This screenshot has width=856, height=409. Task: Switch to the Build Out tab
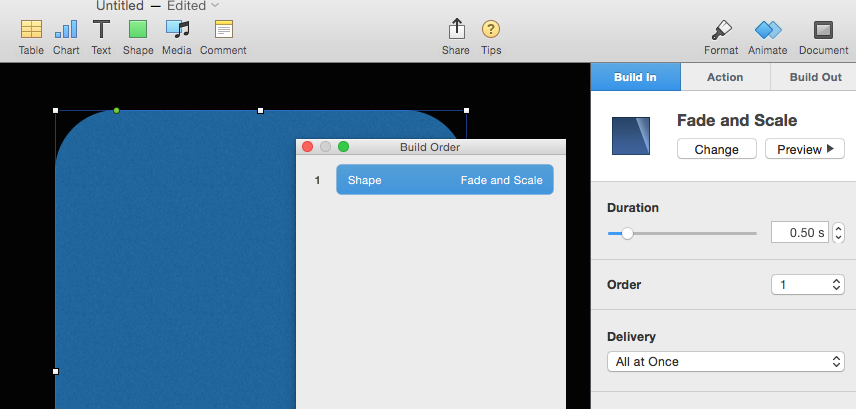813,77
